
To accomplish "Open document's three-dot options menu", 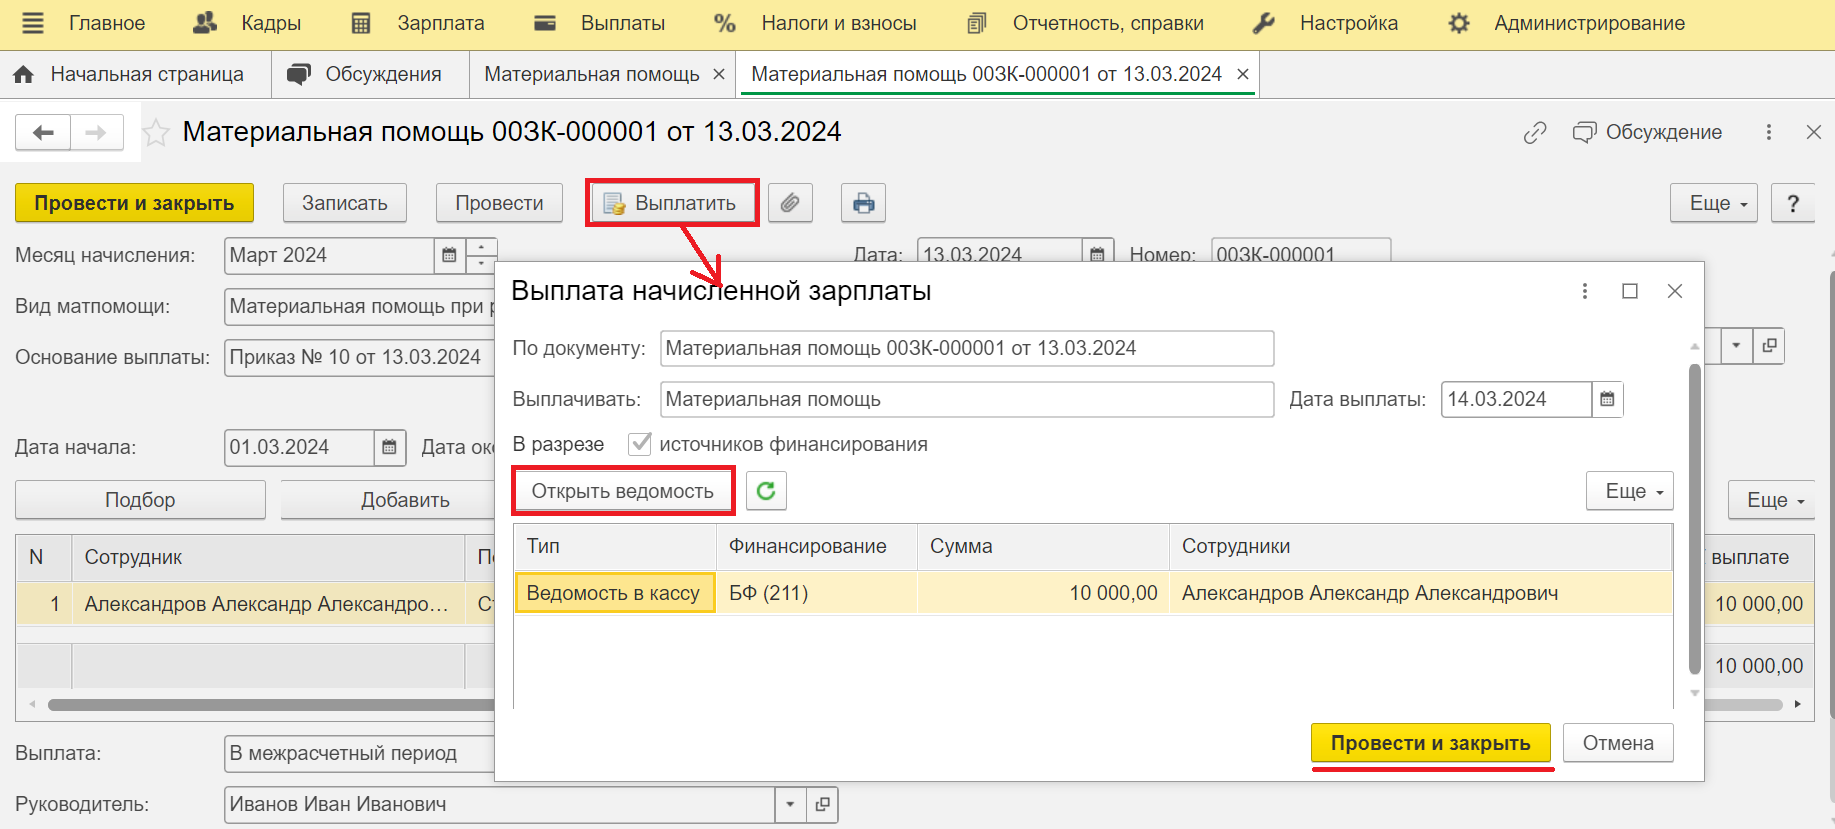I will (1769, 132).
